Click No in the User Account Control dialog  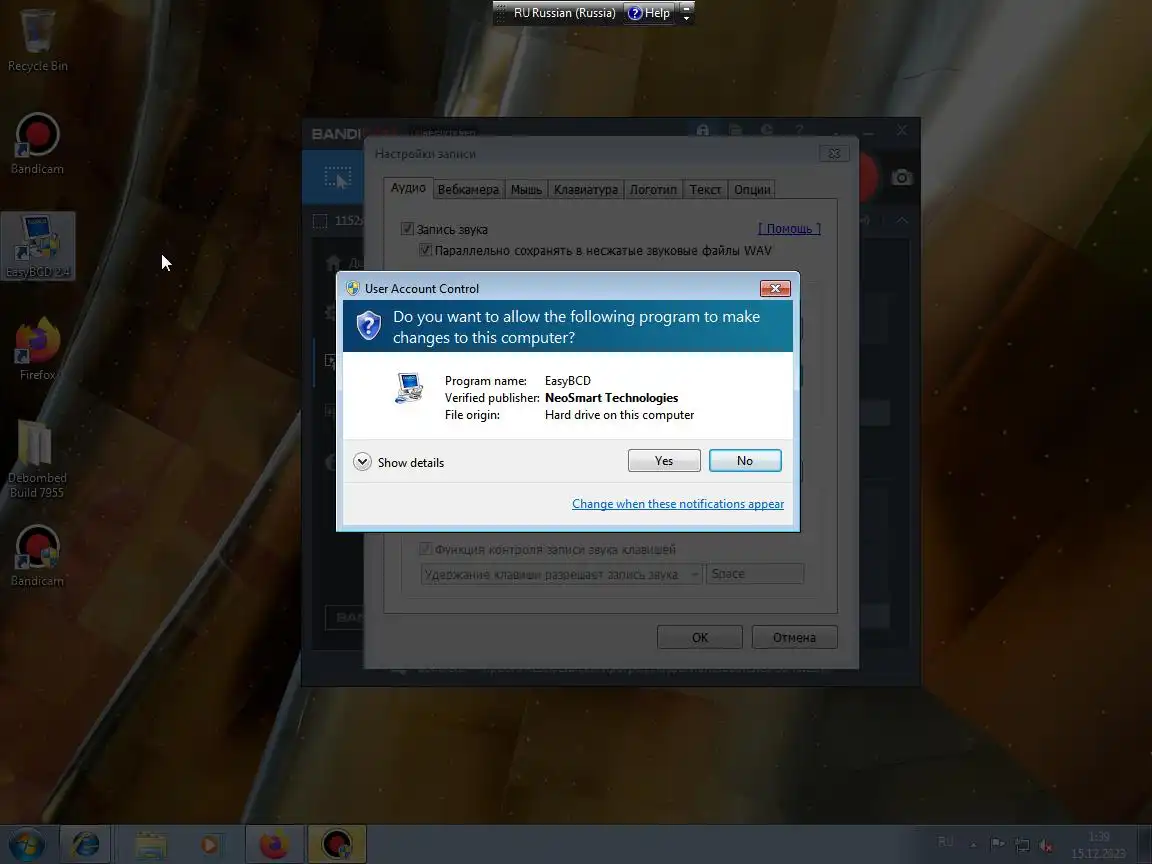(x=745, y=461)
